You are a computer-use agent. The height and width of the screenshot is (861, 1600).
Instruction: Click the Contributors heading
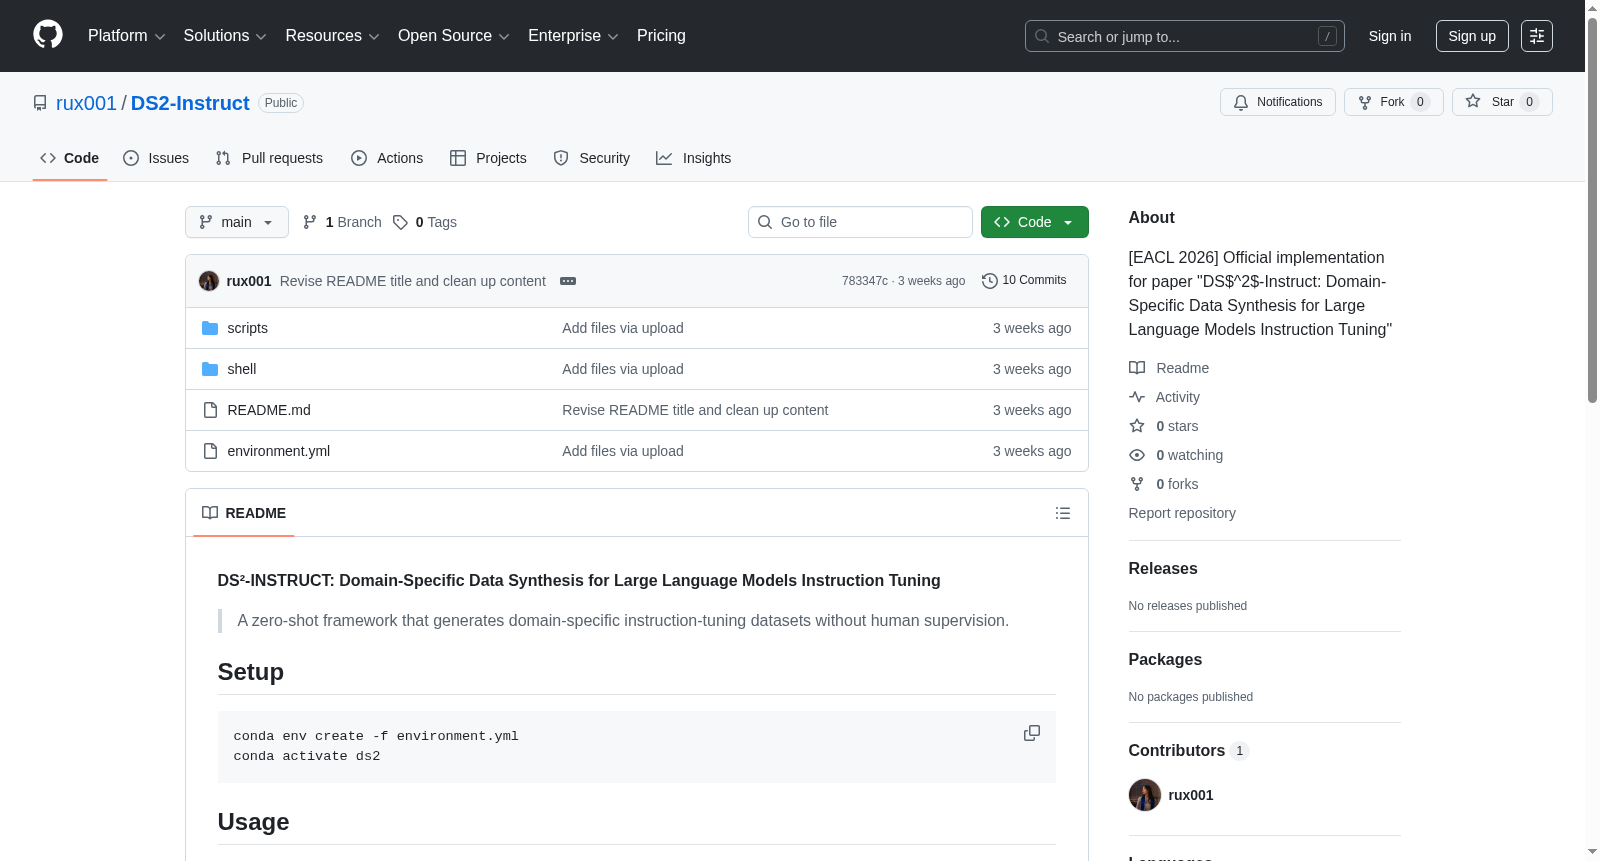(x=1177, y=750)
